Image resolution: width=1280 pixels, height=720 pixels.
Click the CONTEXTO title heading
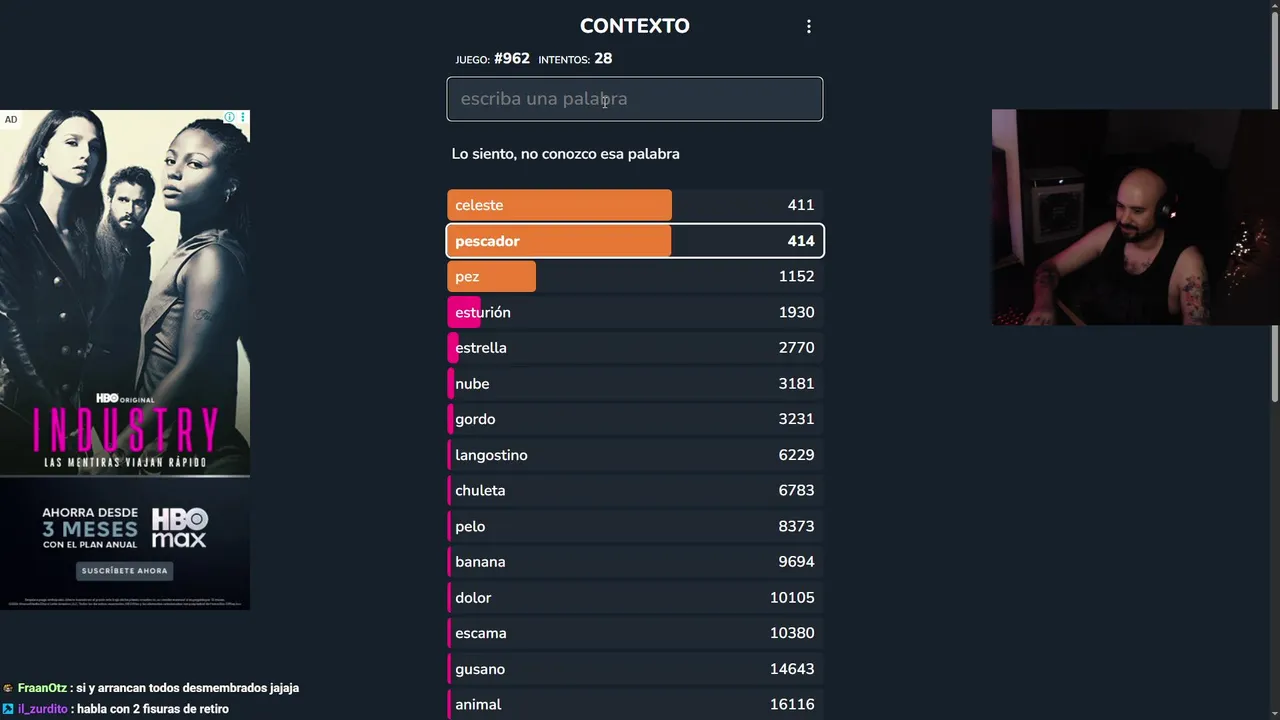[x=634, y=26]
